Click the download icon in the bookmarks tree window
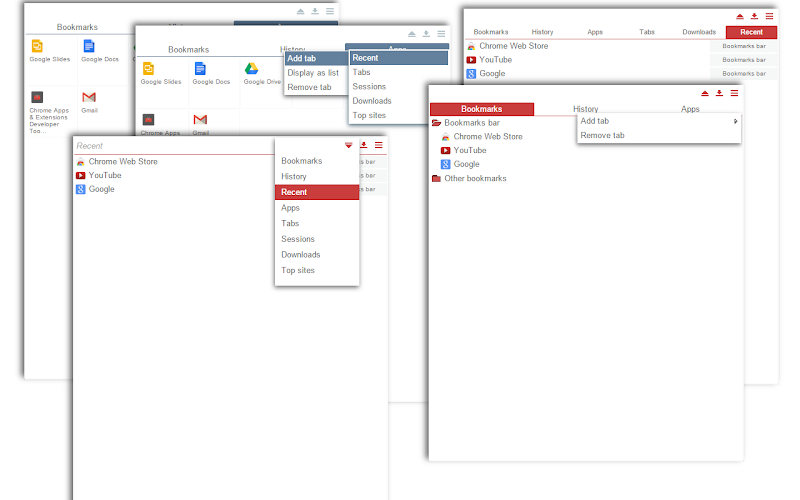Screen dimensions: 800x500 [719, 93]
